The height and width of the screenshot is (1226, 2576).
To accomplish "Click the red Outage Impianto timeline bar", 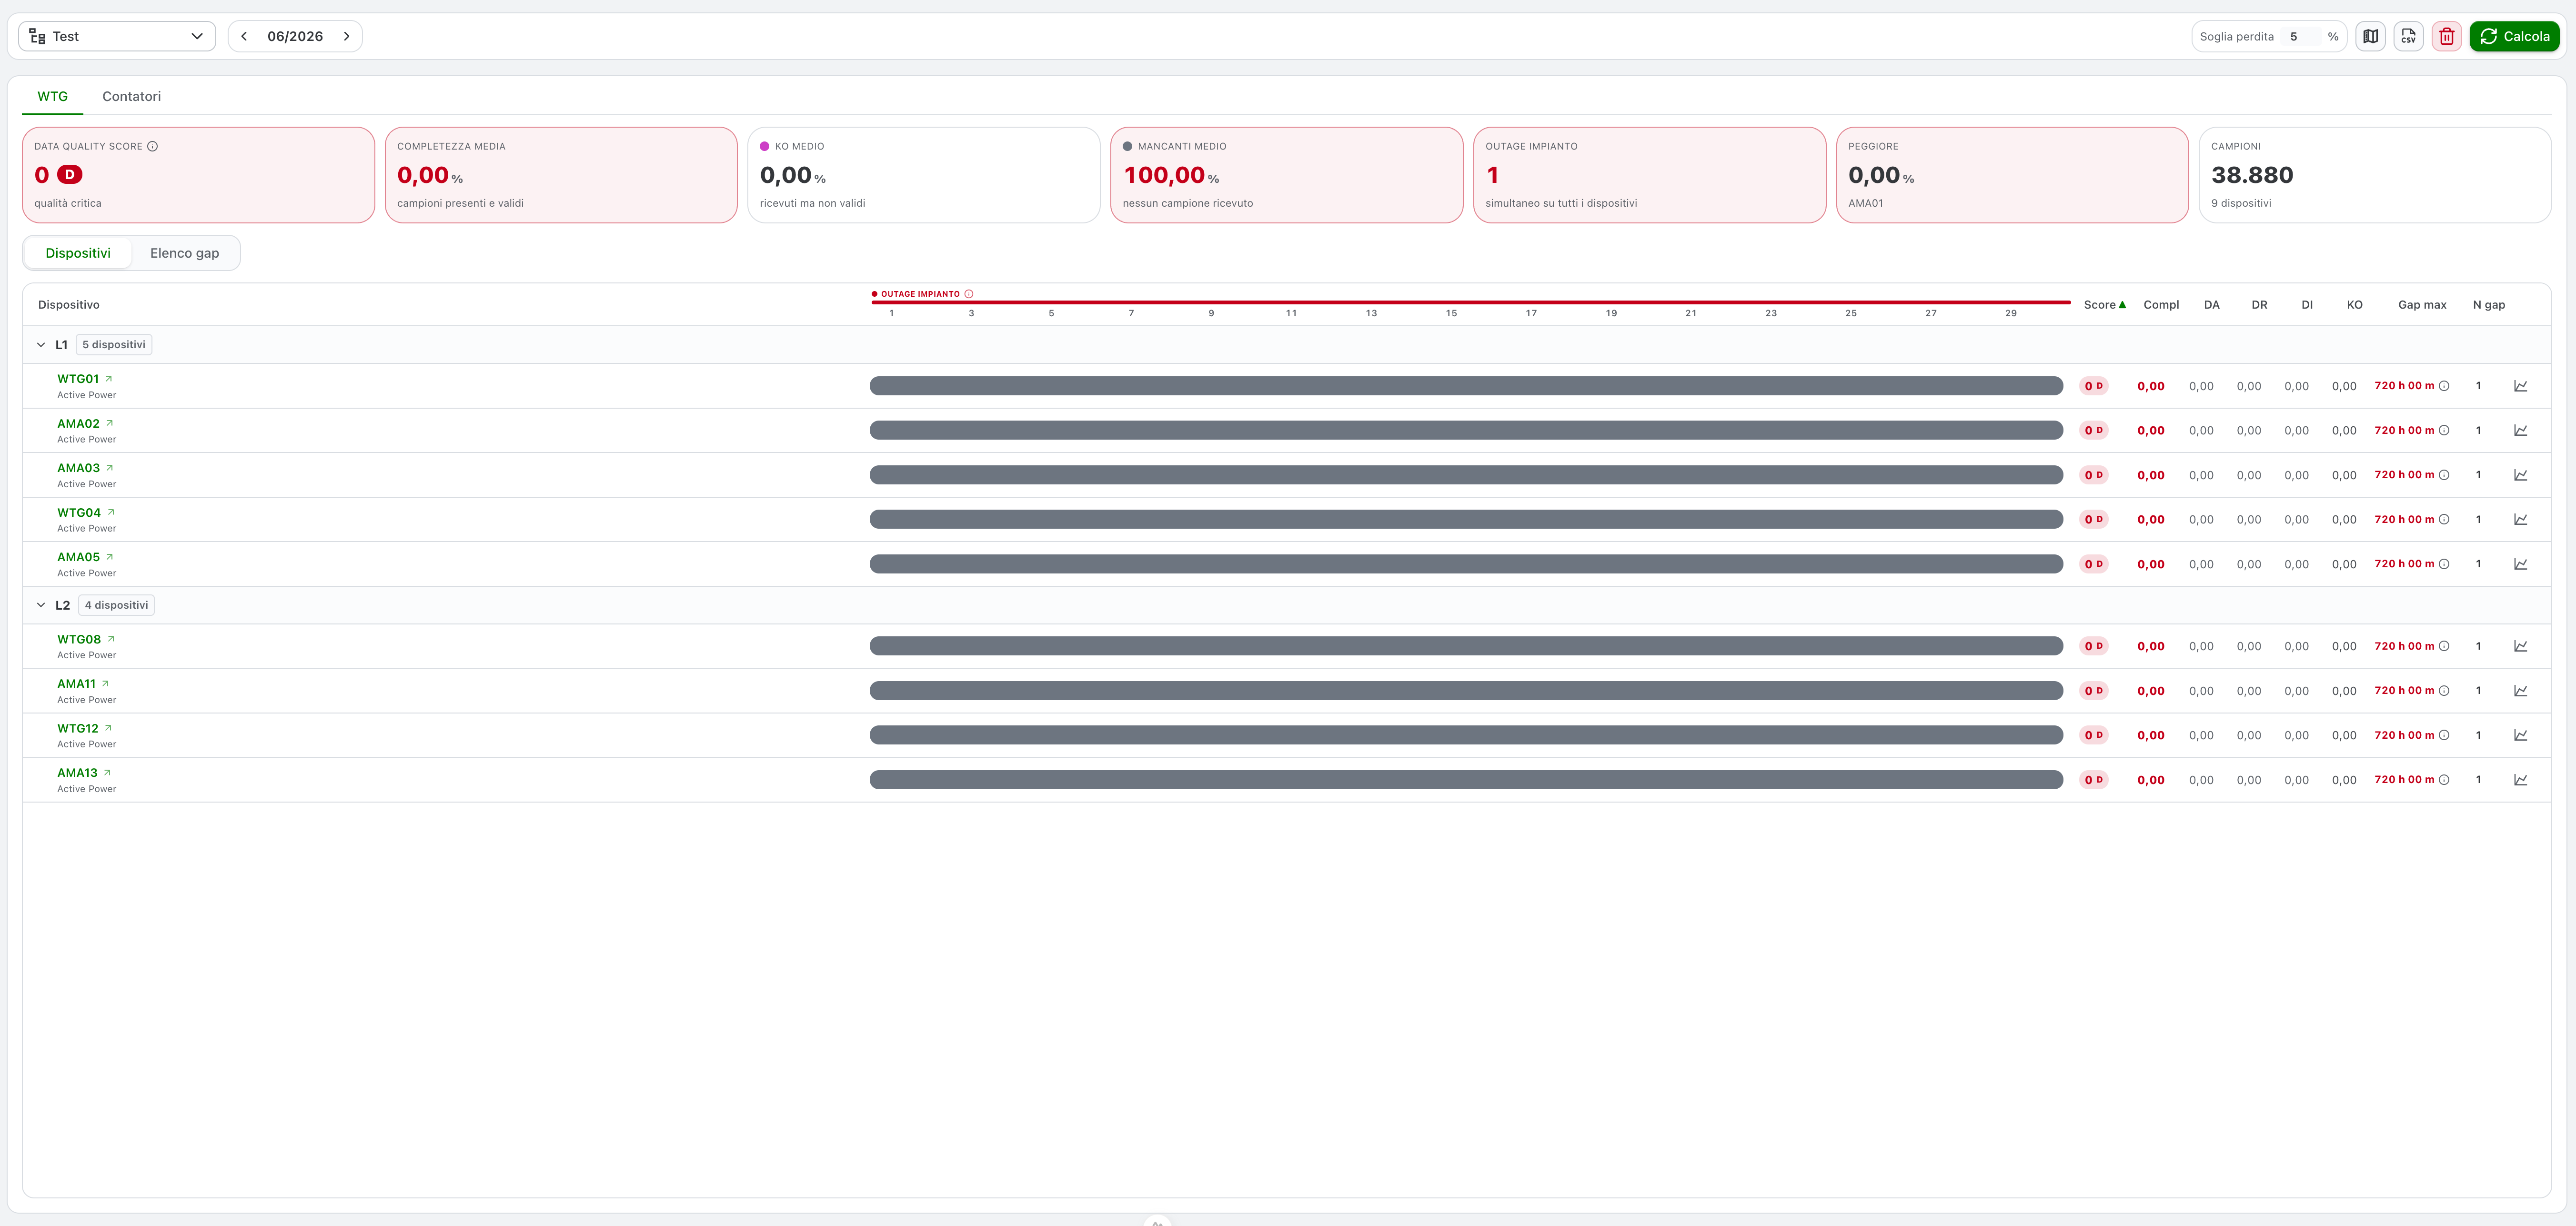I will tap(1470, 302).
